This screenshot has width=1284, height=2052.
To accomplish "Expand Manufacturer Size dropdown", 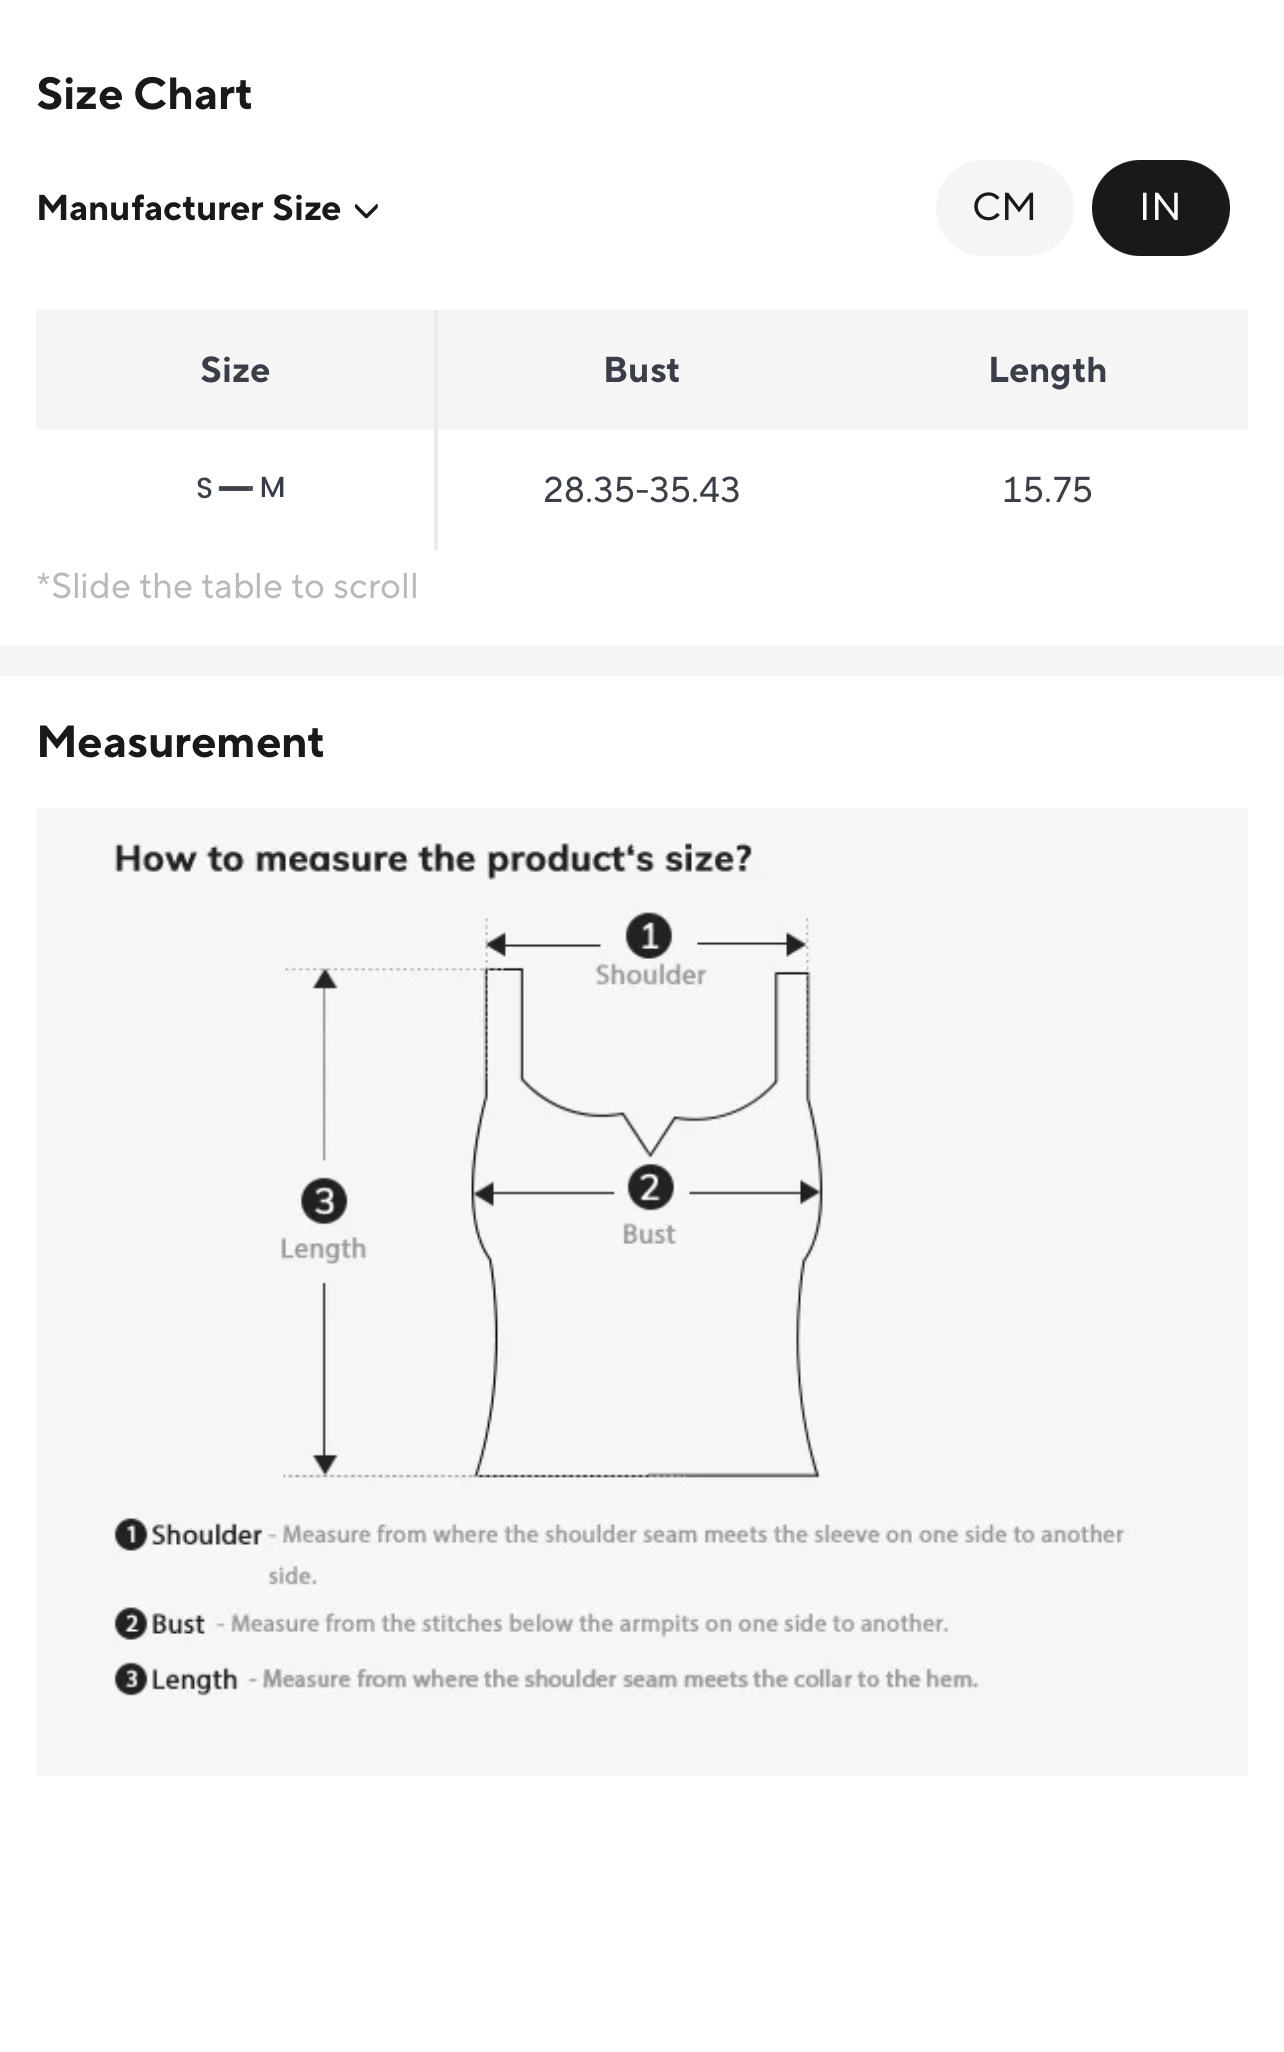I will (x=190, y=208).
